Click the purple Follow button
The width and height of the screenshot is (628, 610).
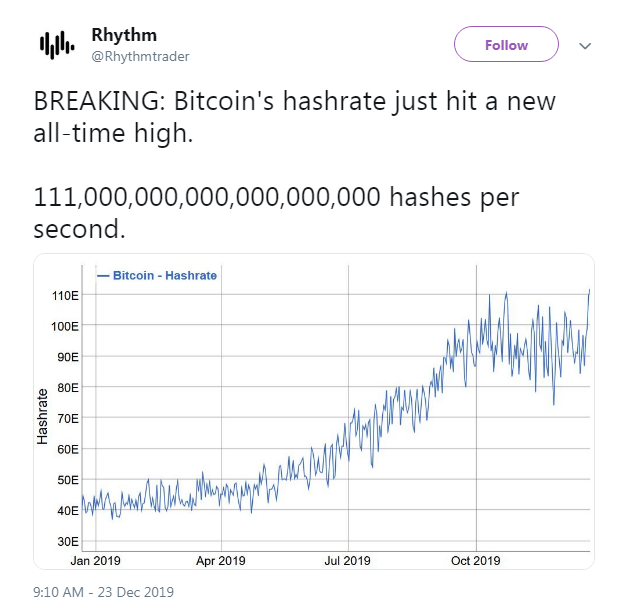point(506,45)
